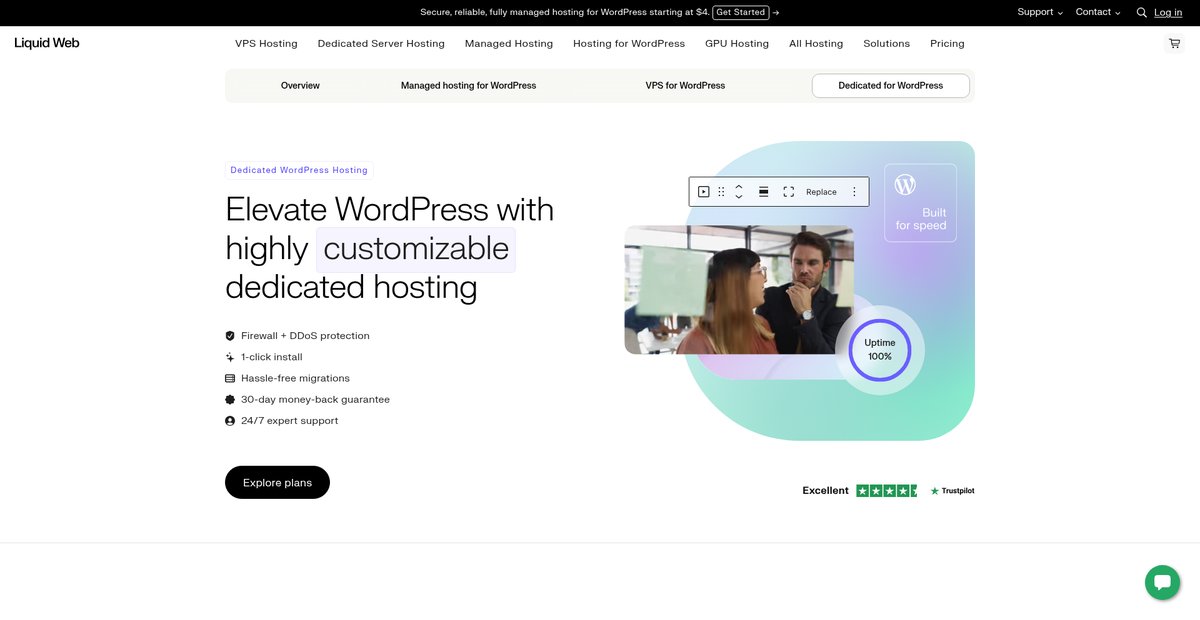Click the badge icon beside 30-day money-back guarantee
The image size is (1200, 620).
[230, 400]
